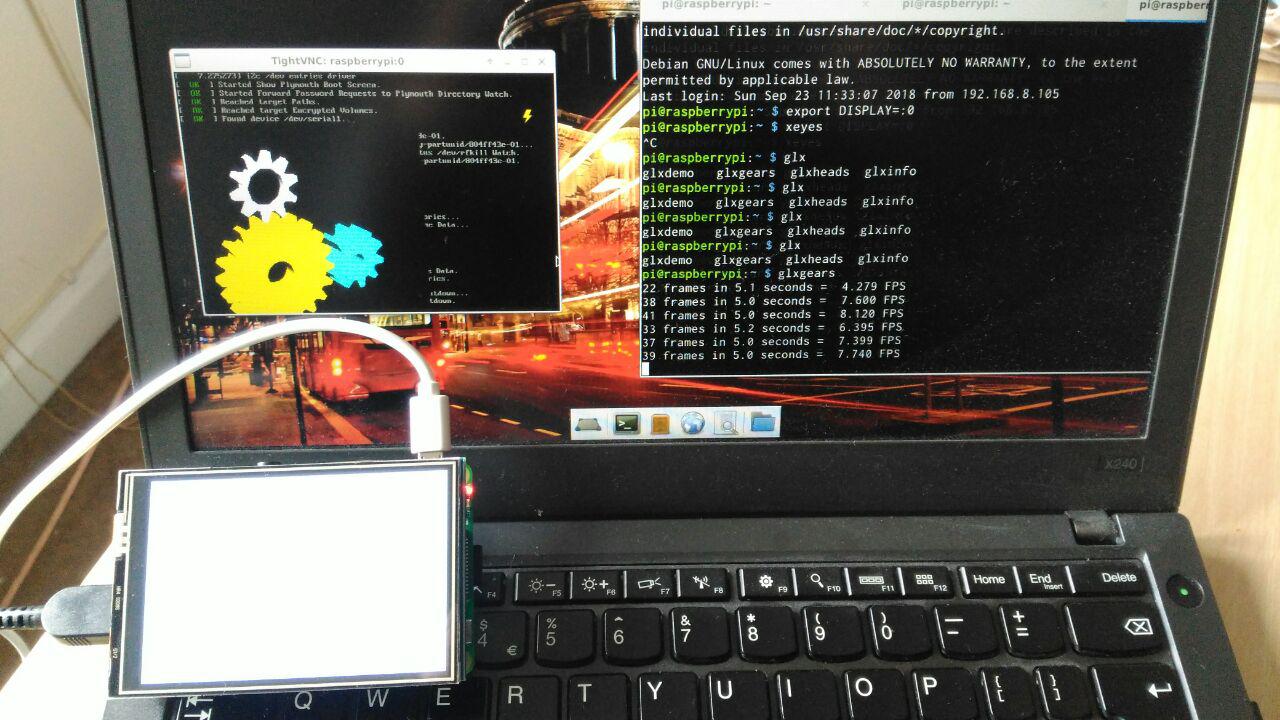Open the orange notes icon in the dock
This screenshot has width=1280, height=720.
click(x=660, y=424)
